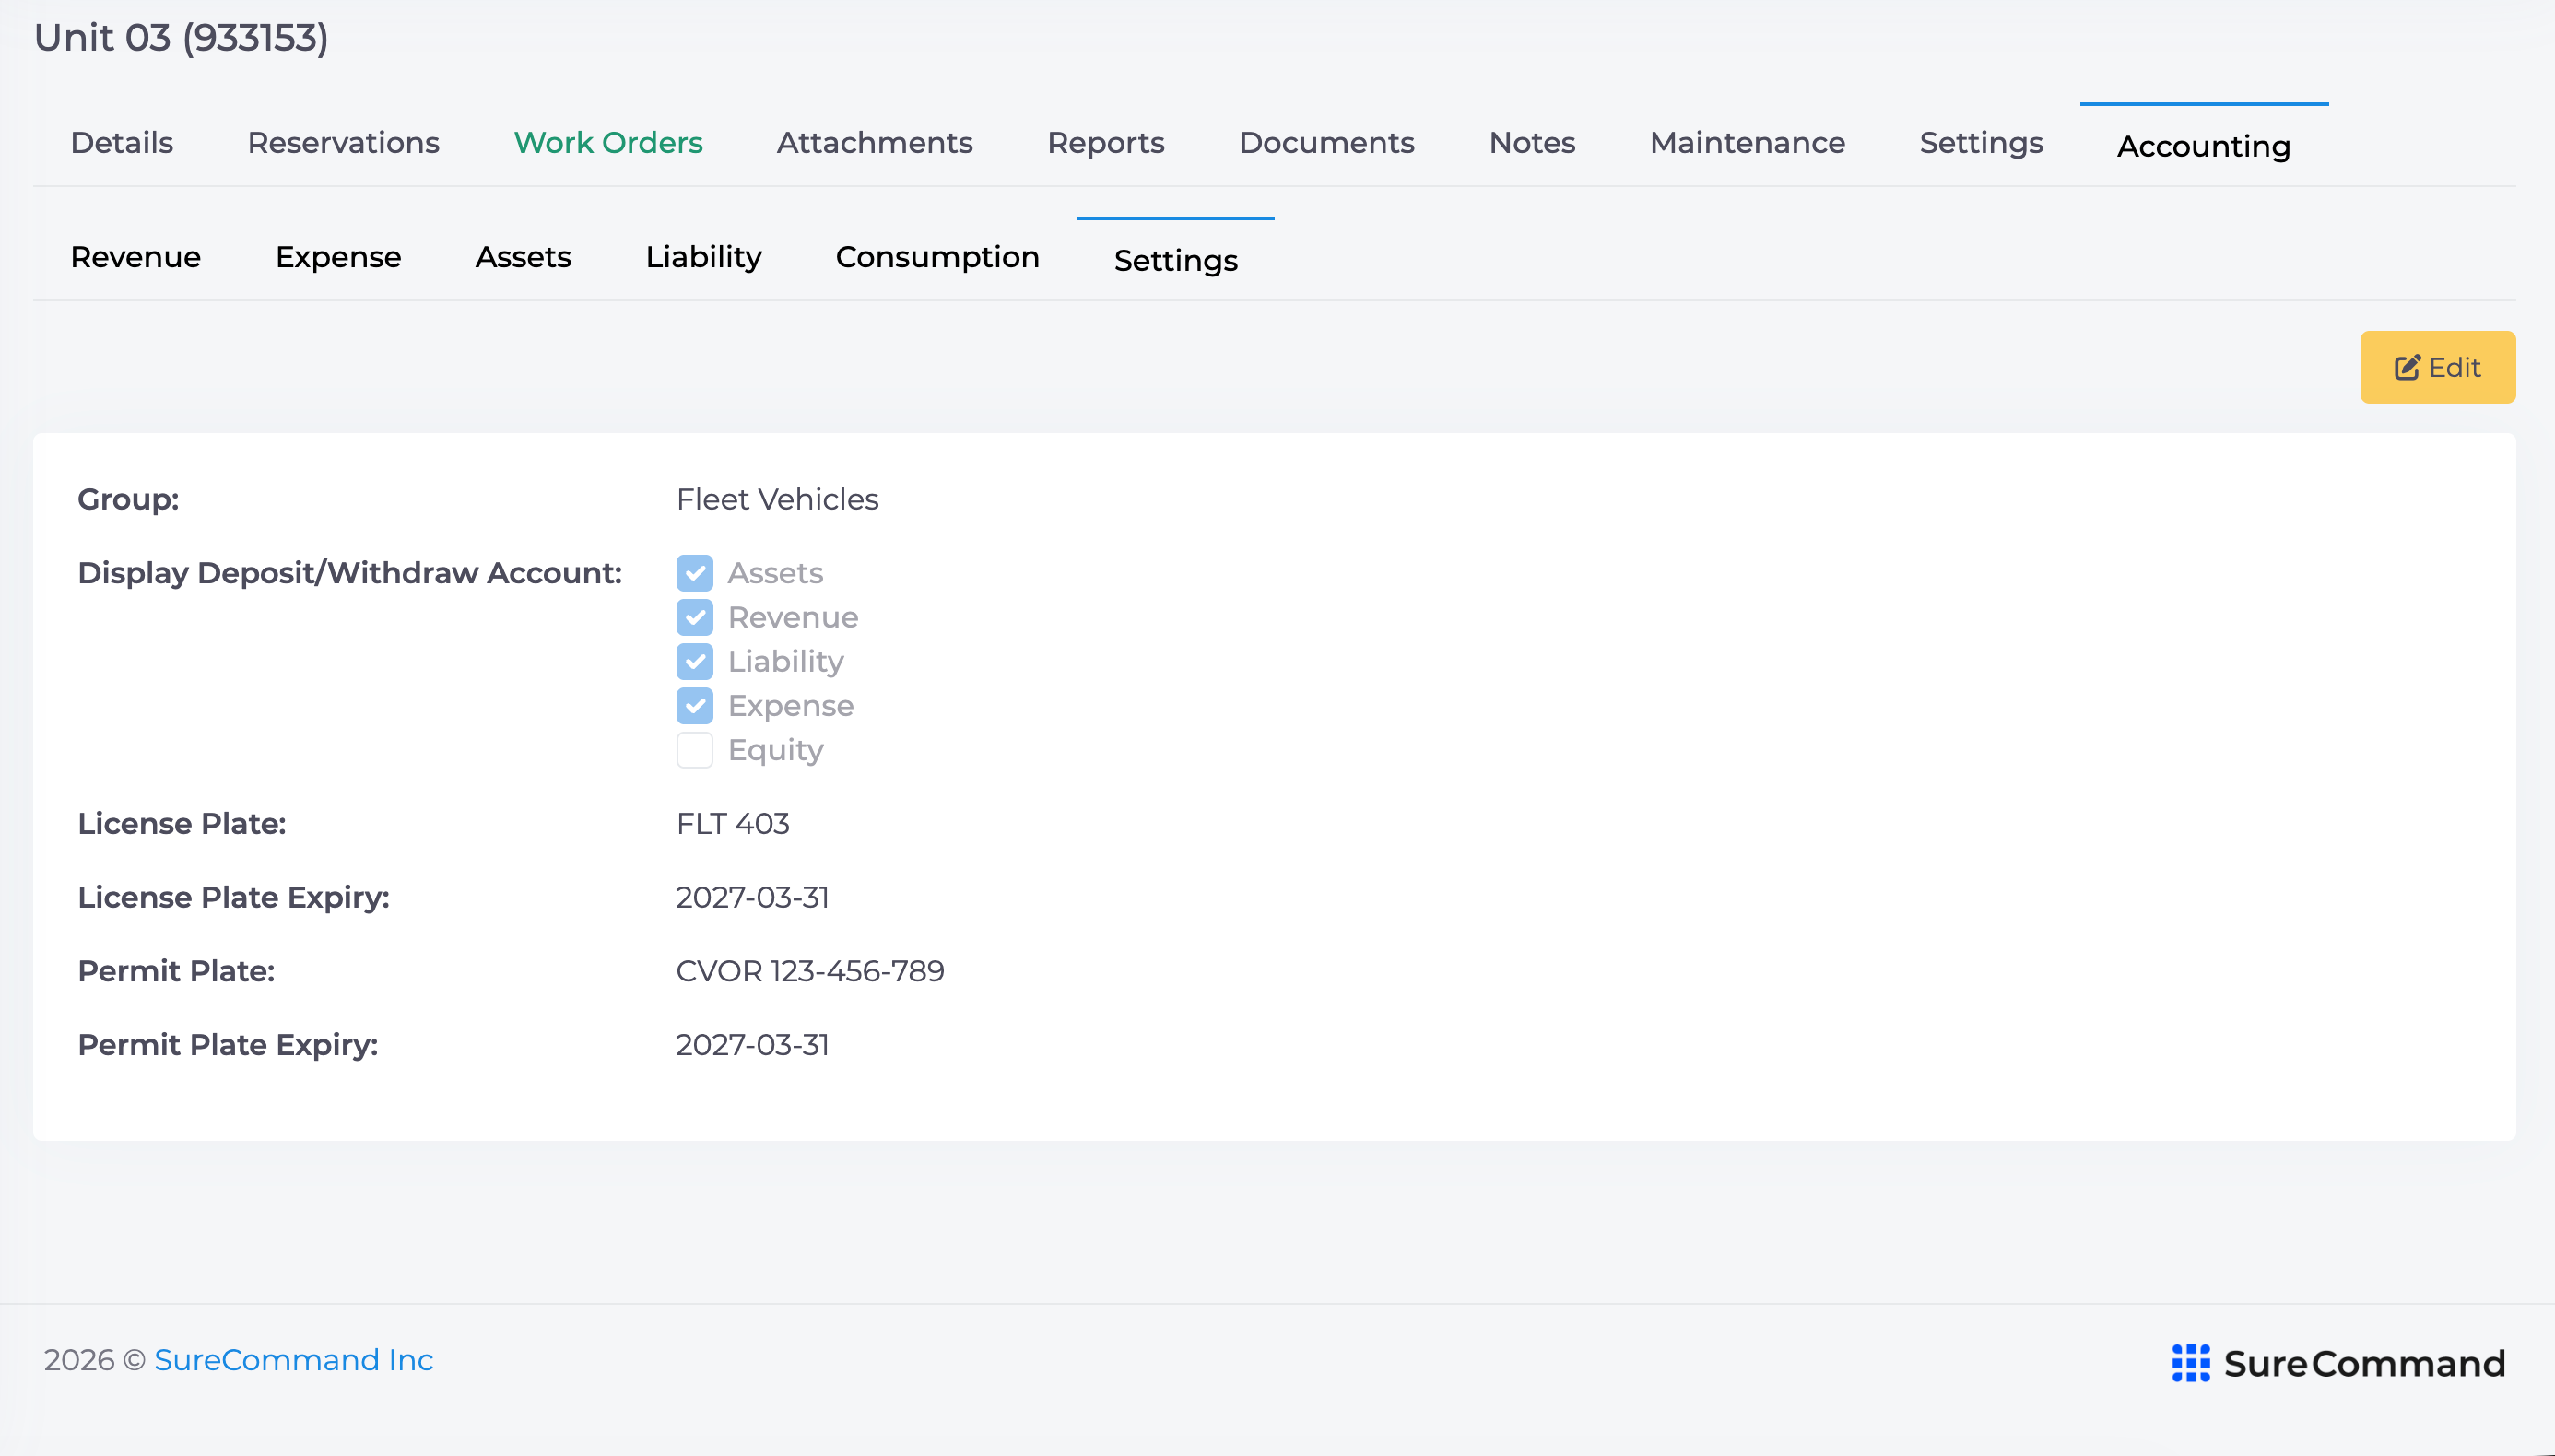This screenshot has height=1456, width=2555.
Task: Open the Revenue sub-tab
Action: point(135,257)
